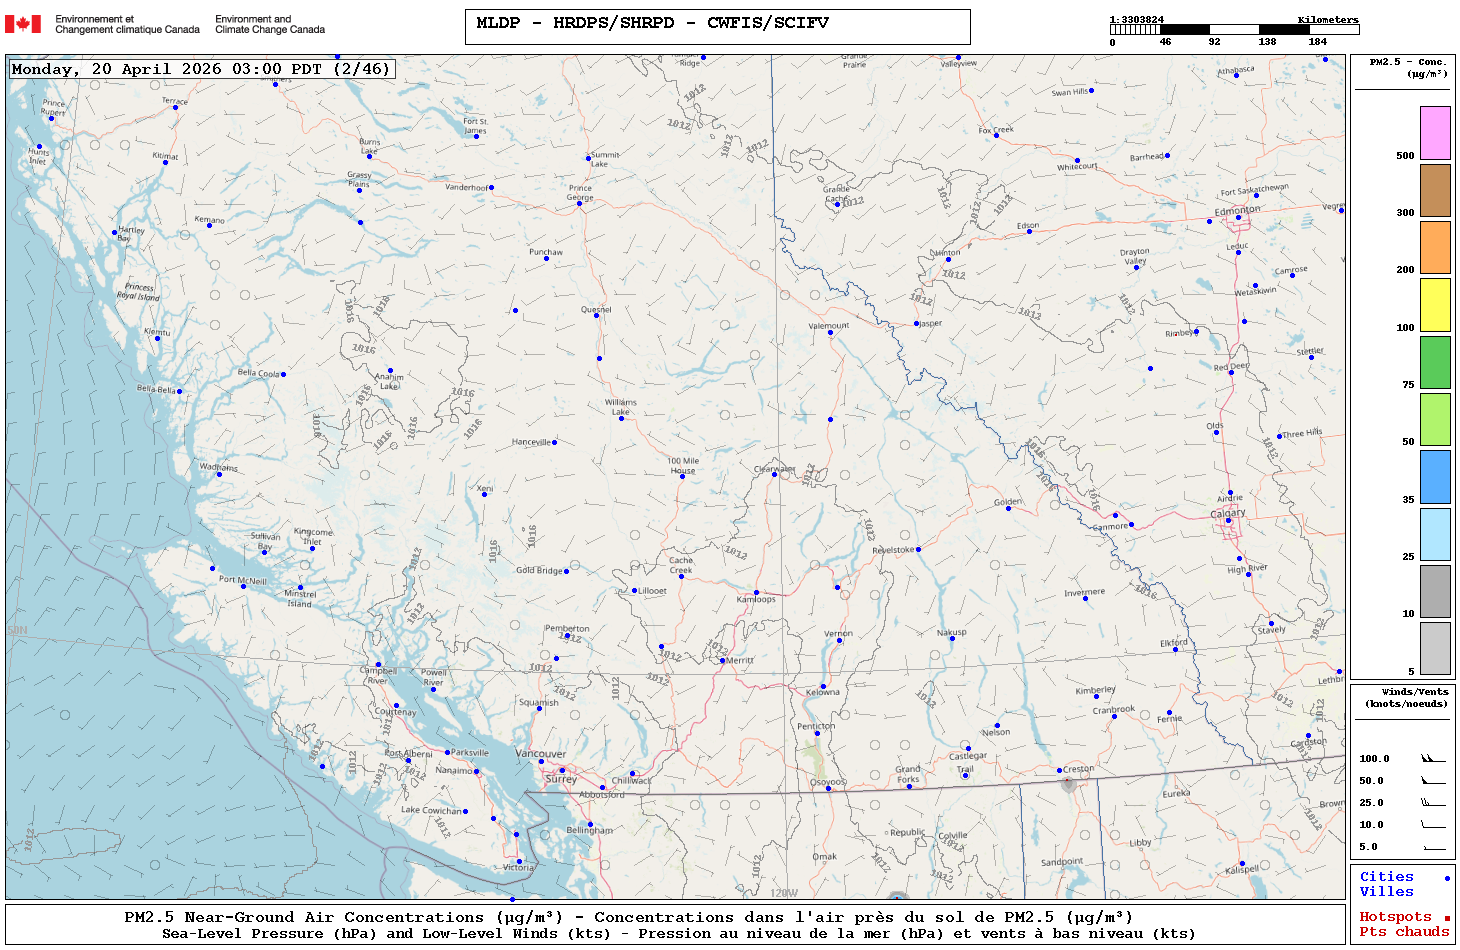Viewport: 1460px width, 950px height.
Task: Select the Vancouver label on the map
Action: 540,754
